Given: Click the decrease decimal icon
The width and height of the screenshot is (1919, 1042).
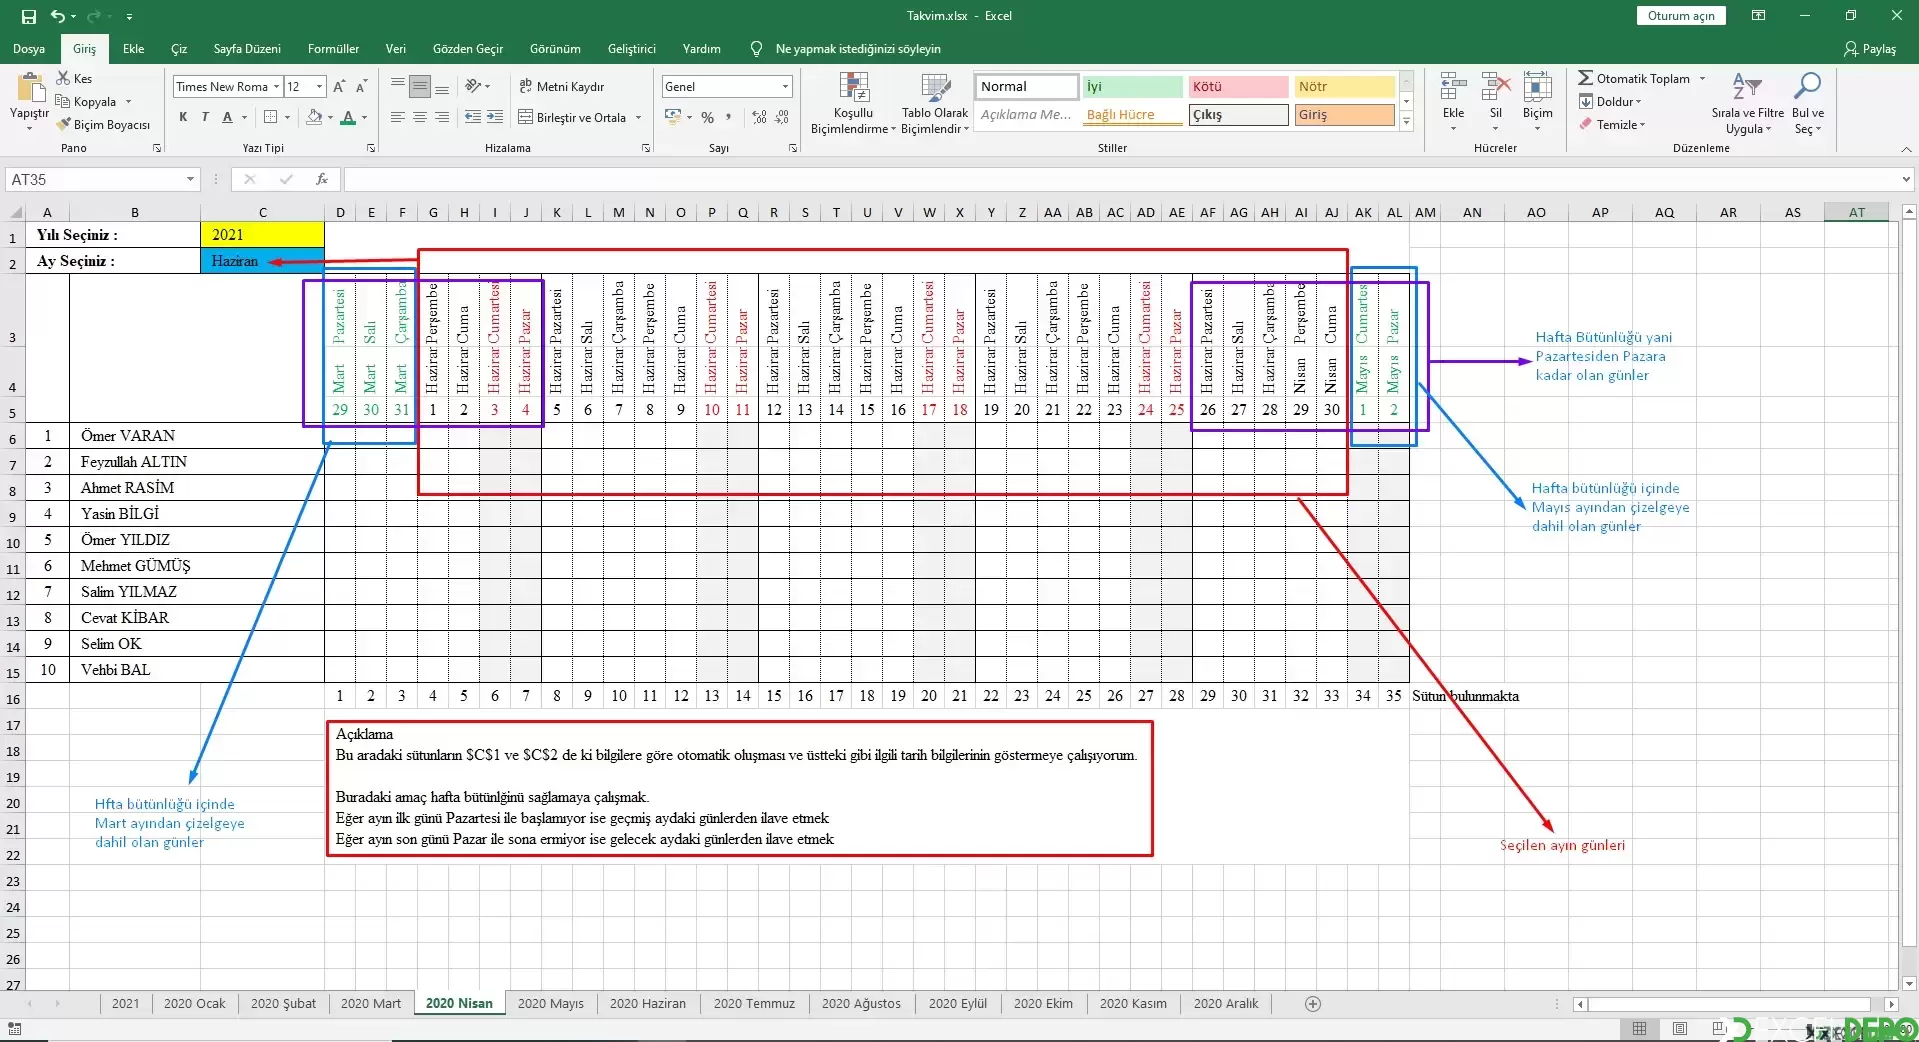Looking at the screenshot, I should tap(782, 117).
